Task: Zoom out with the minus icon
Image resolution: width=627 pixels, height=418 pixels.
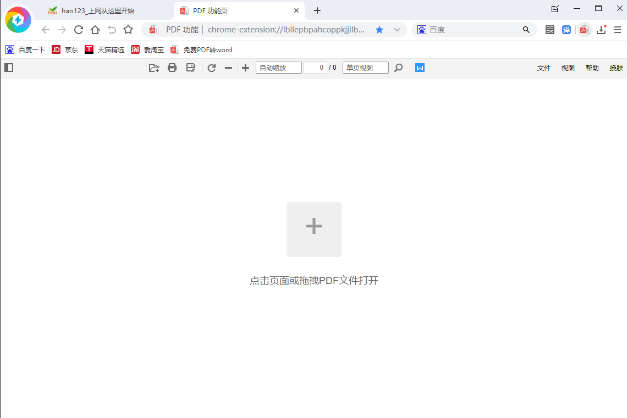Action: pyautogui.click(x=228, y=68)
